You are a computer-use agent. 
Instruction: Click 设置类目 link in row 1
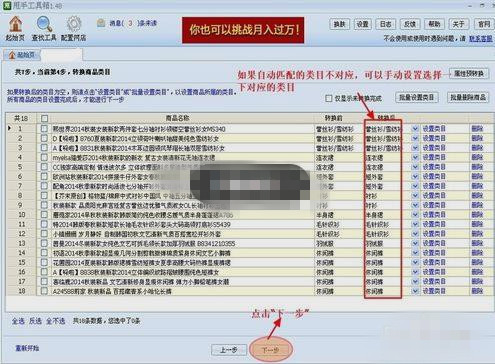tap(434, 129)
